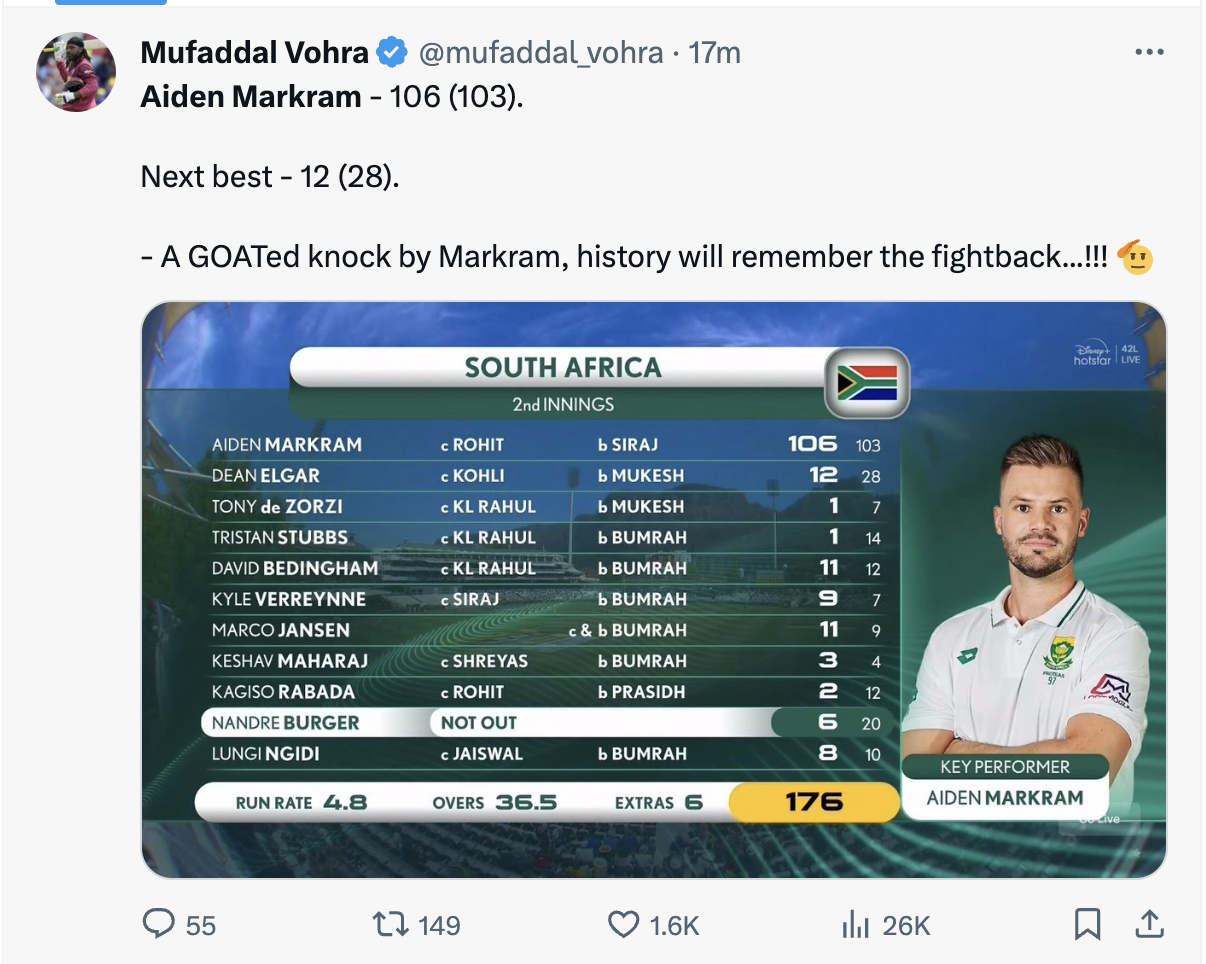Click the South Africa flag in the scorecard

866,382
